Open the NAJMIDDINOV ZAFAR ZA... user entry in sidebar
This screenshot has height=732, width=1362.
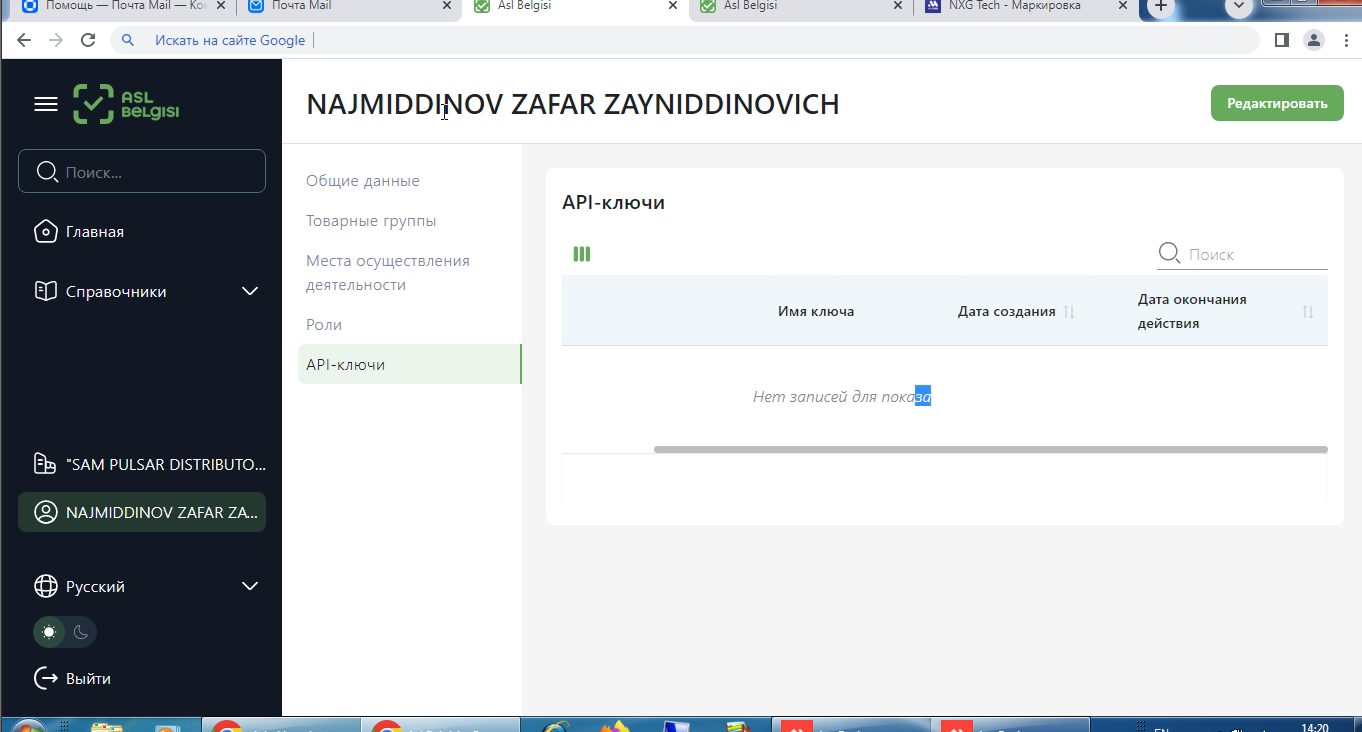[x=142, y=512]
